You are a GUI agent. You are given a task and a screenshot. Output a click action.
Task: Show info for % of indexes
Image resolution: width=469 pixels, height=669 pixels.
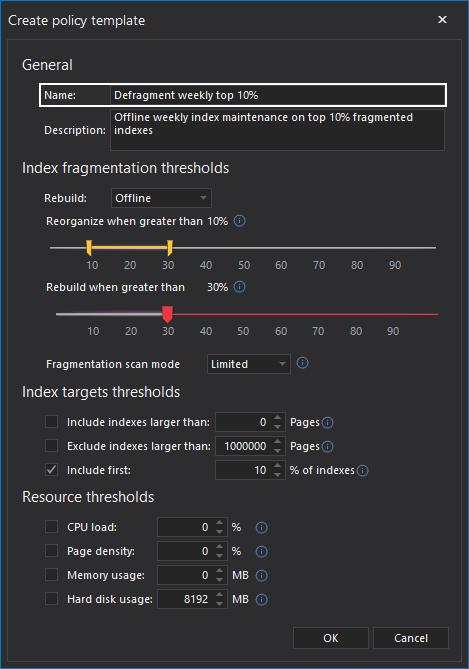363,470
